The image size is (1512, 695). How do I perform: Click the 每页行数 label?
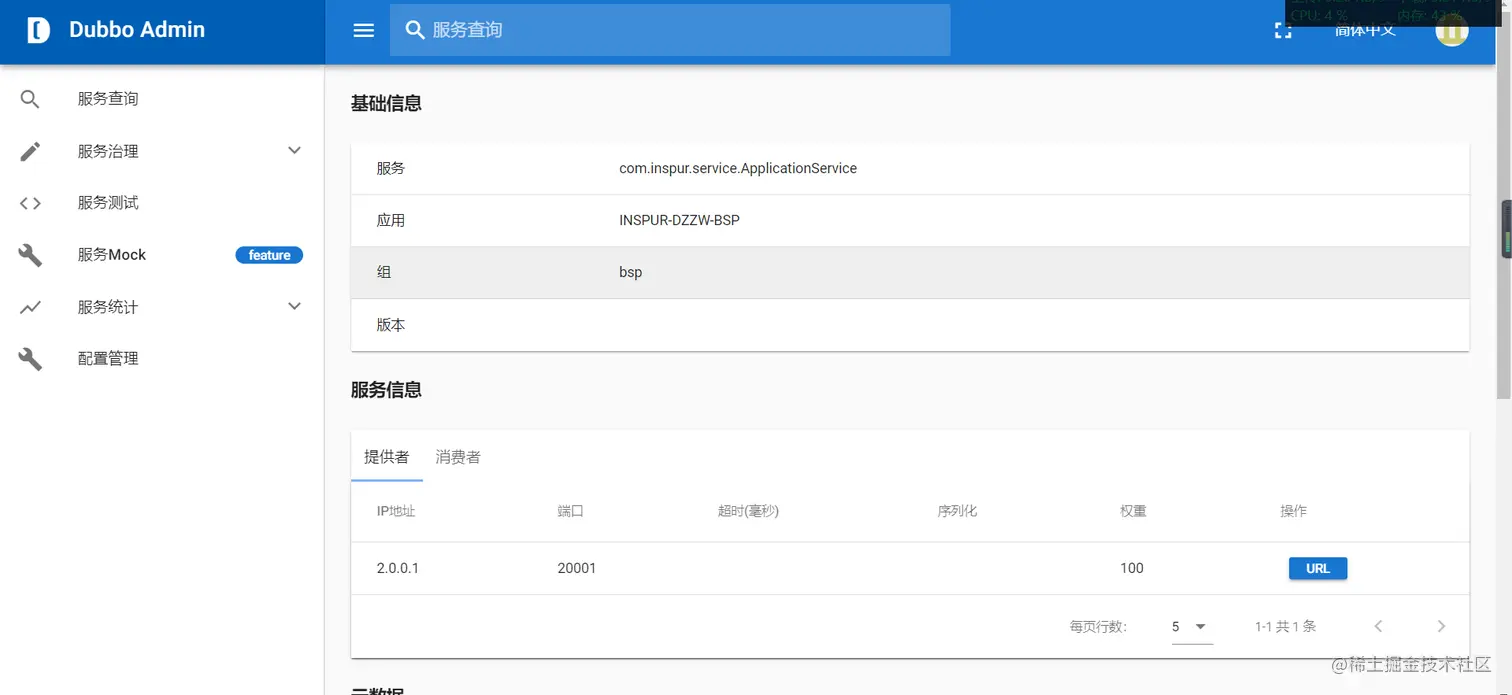1098,627
